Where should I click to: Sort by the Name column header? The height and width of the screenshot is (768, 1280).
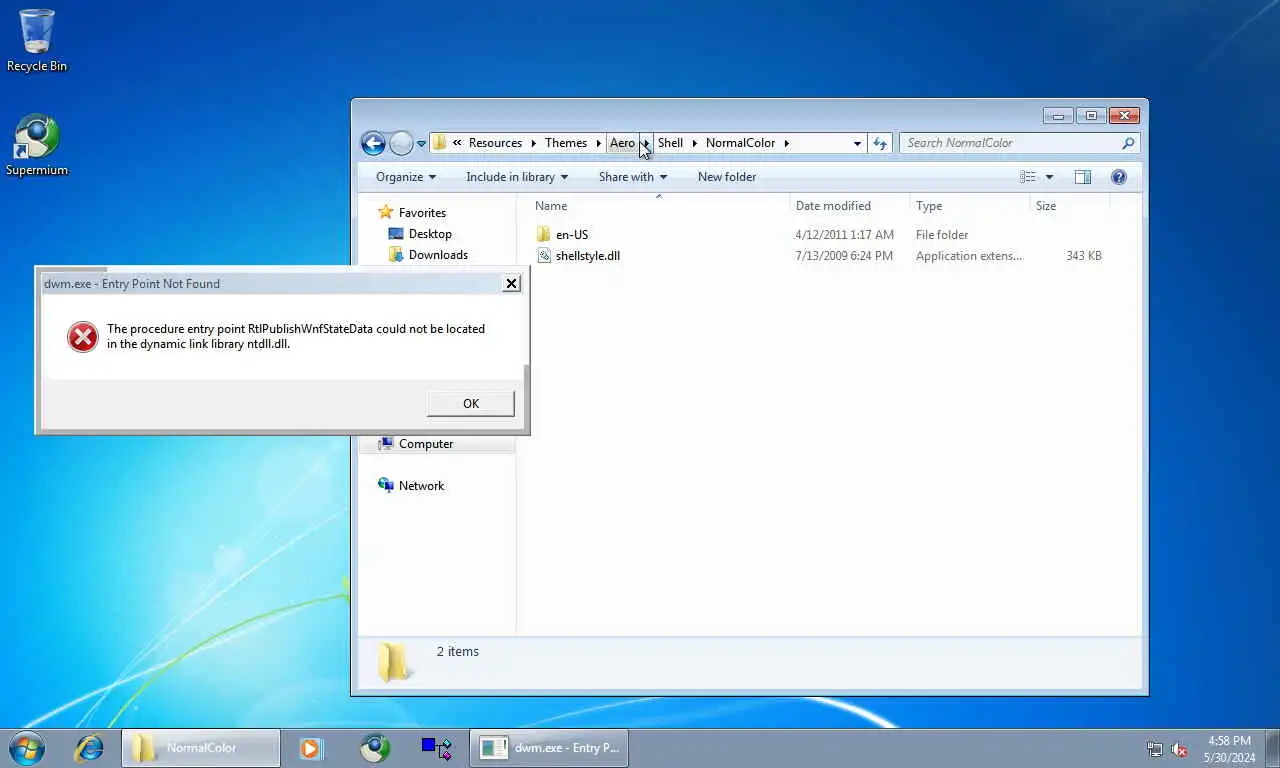click(659, 206)
